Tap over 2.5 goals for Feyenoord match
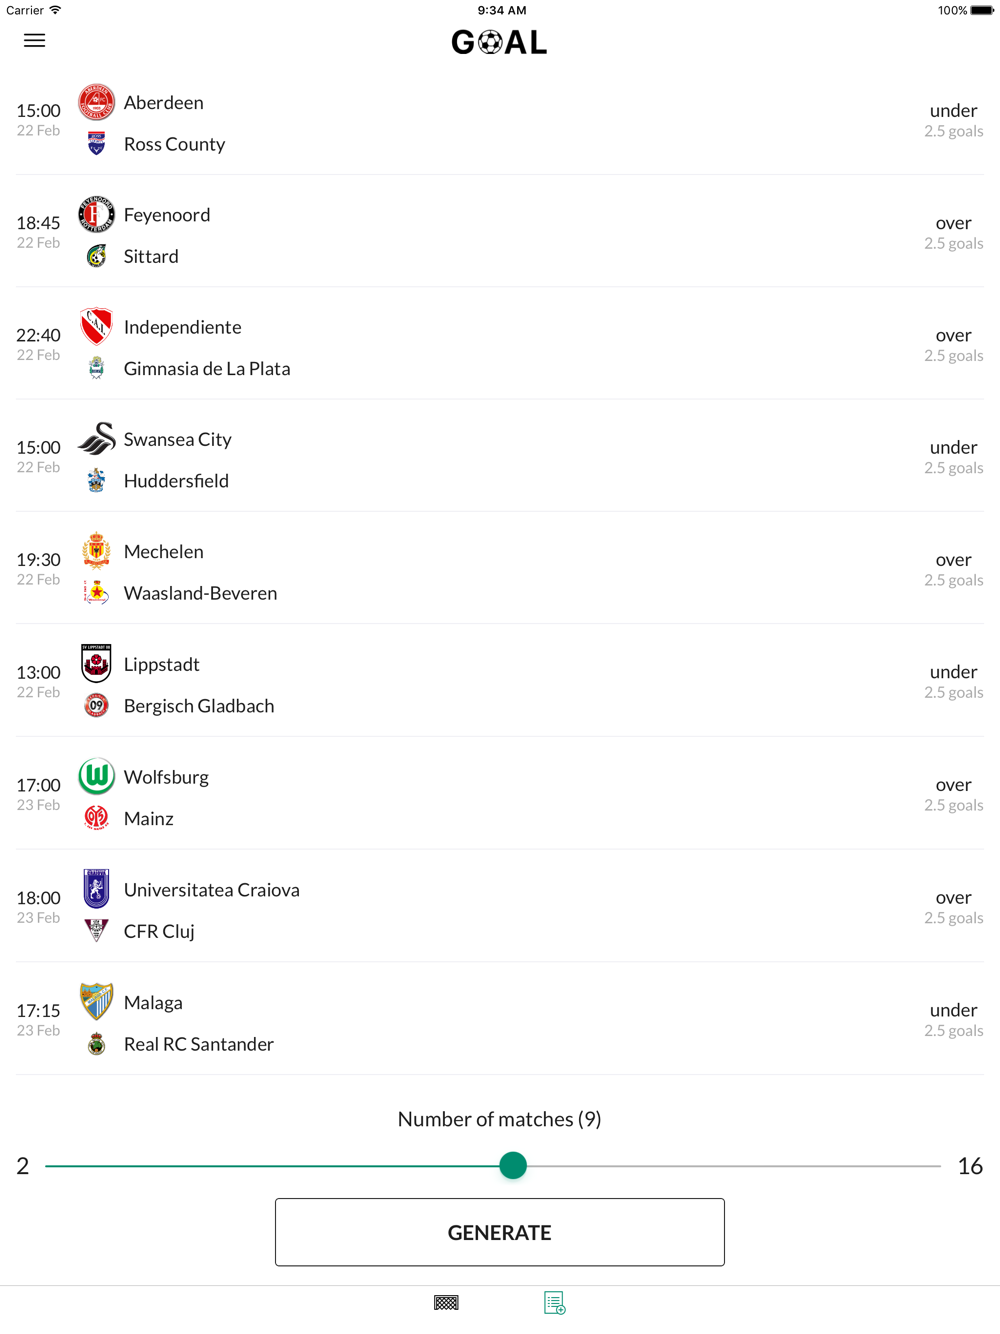This screenshot has width=1000, height=1334. coord(953,232)
